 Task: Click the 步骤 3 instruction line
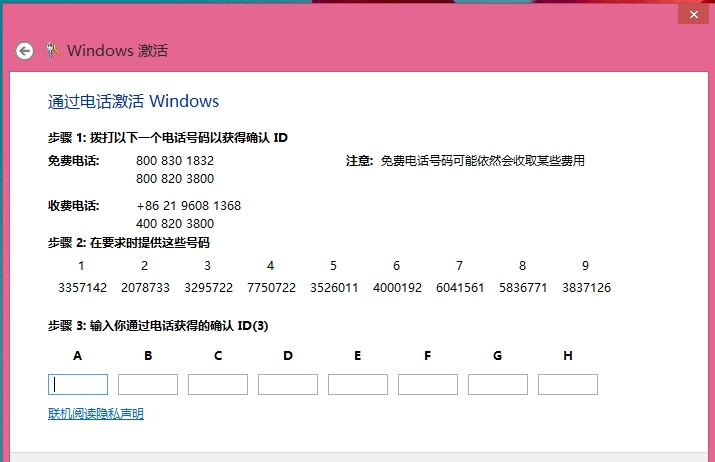(158, 326)
